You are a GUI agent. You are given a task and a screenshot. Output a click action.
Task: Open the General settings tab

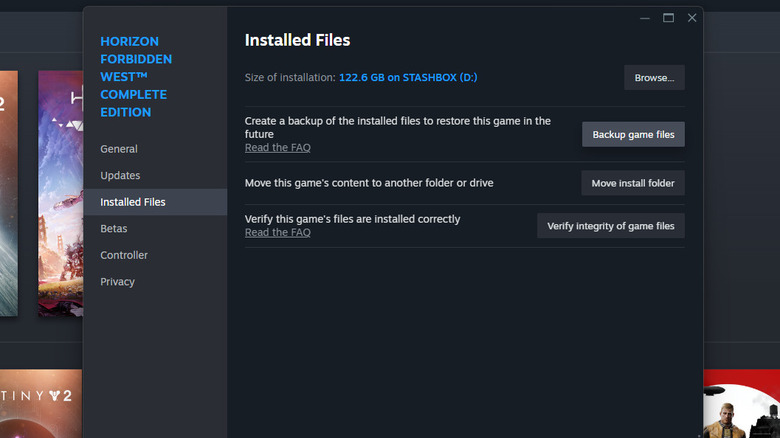[x=119, y=149]
